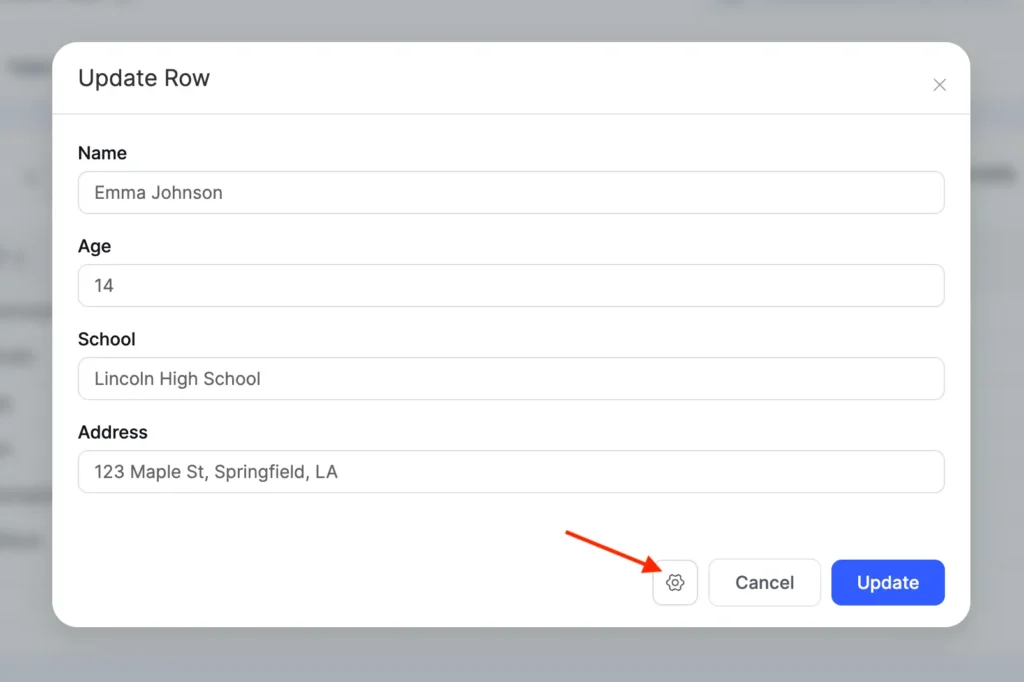1024x682 pixels.
Task: Focus the Address field with 123 Maple St
Action: 511,472
